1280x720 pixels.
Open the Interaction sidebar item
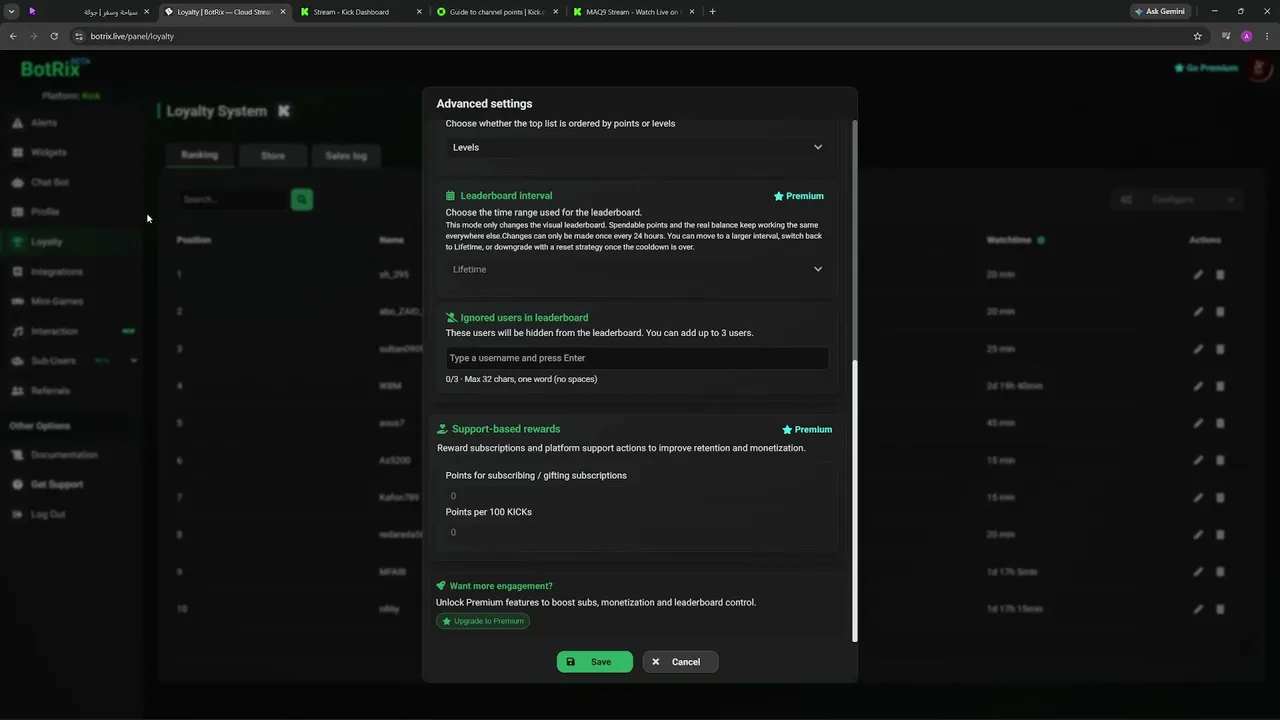coord(54,331)
